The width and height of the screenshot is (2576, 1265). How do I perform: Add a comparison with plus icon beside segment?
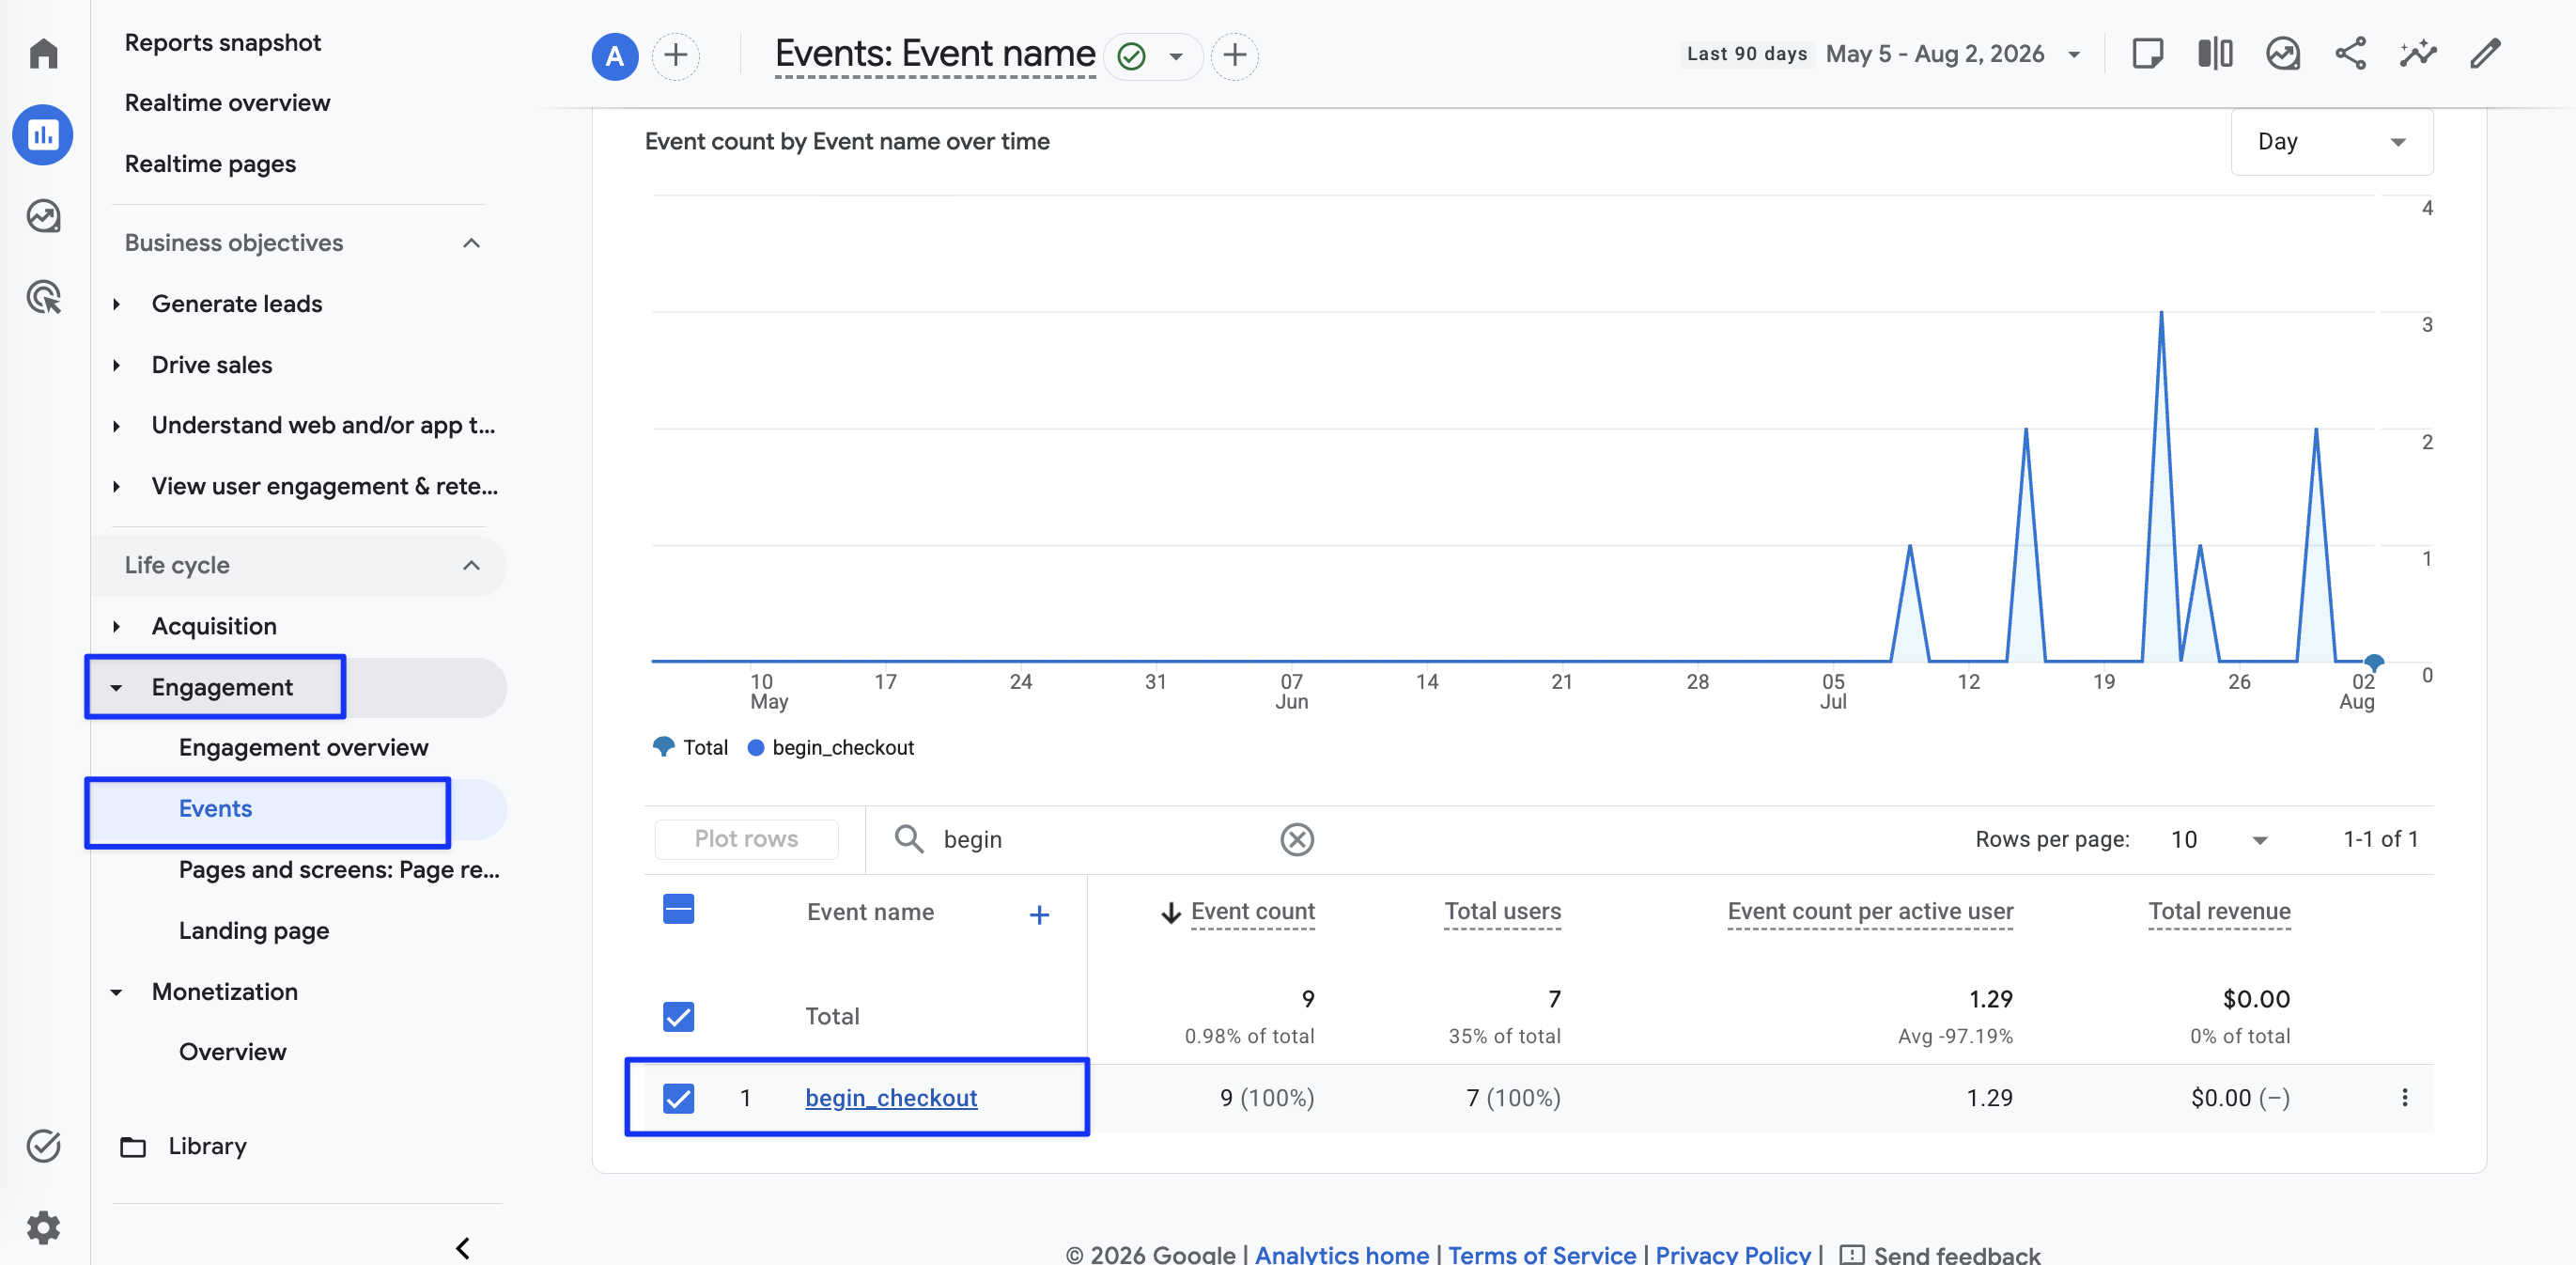[x=676, y=55]
